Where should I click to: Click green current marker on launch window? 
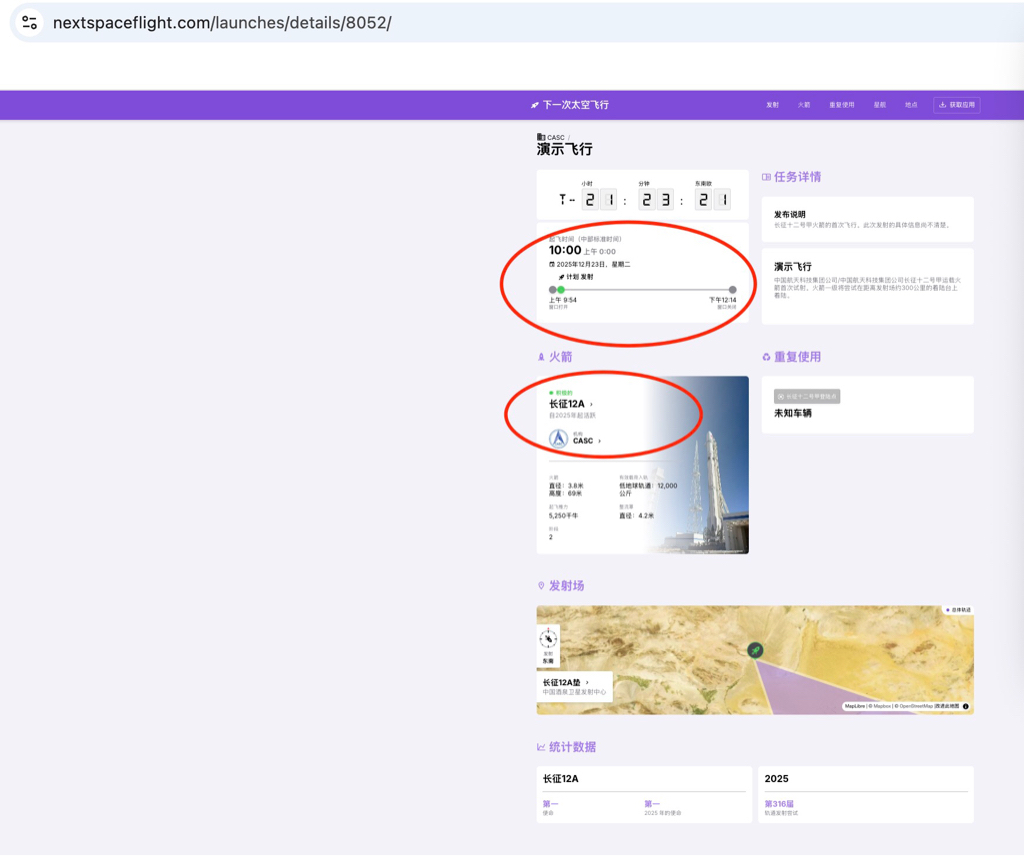[561, 289]
